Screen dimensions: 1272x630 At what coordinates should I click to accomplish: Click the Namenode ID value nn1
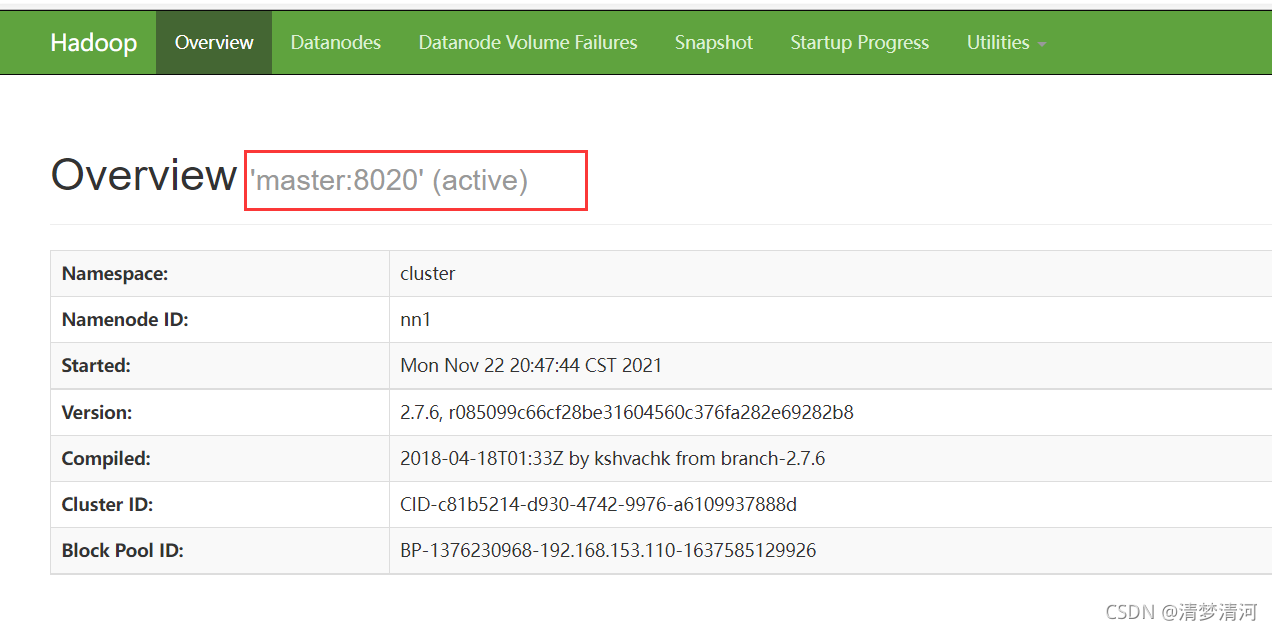point(415,320)
